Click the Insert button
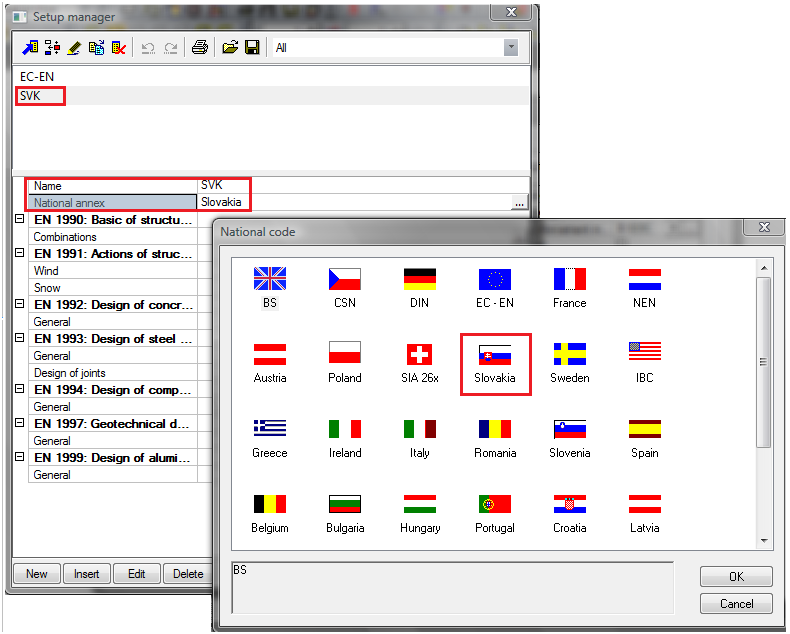 pyautogui.click(x=87, y=574)
